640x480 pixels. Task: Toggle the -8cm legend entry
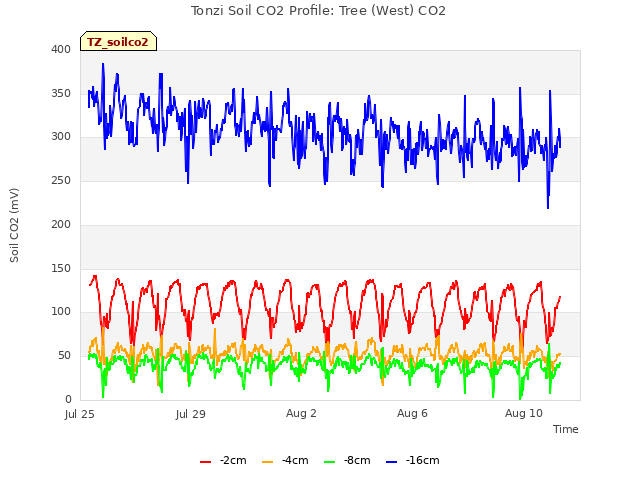pyautogui.click(x=347, y=460)
